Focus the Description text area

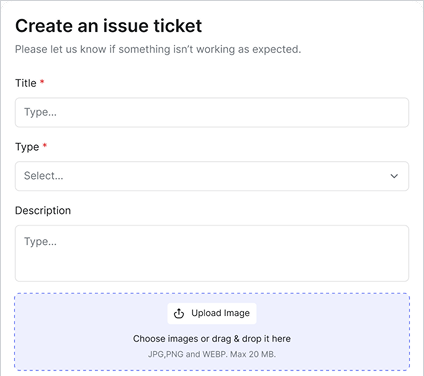(x=212, y=253)
